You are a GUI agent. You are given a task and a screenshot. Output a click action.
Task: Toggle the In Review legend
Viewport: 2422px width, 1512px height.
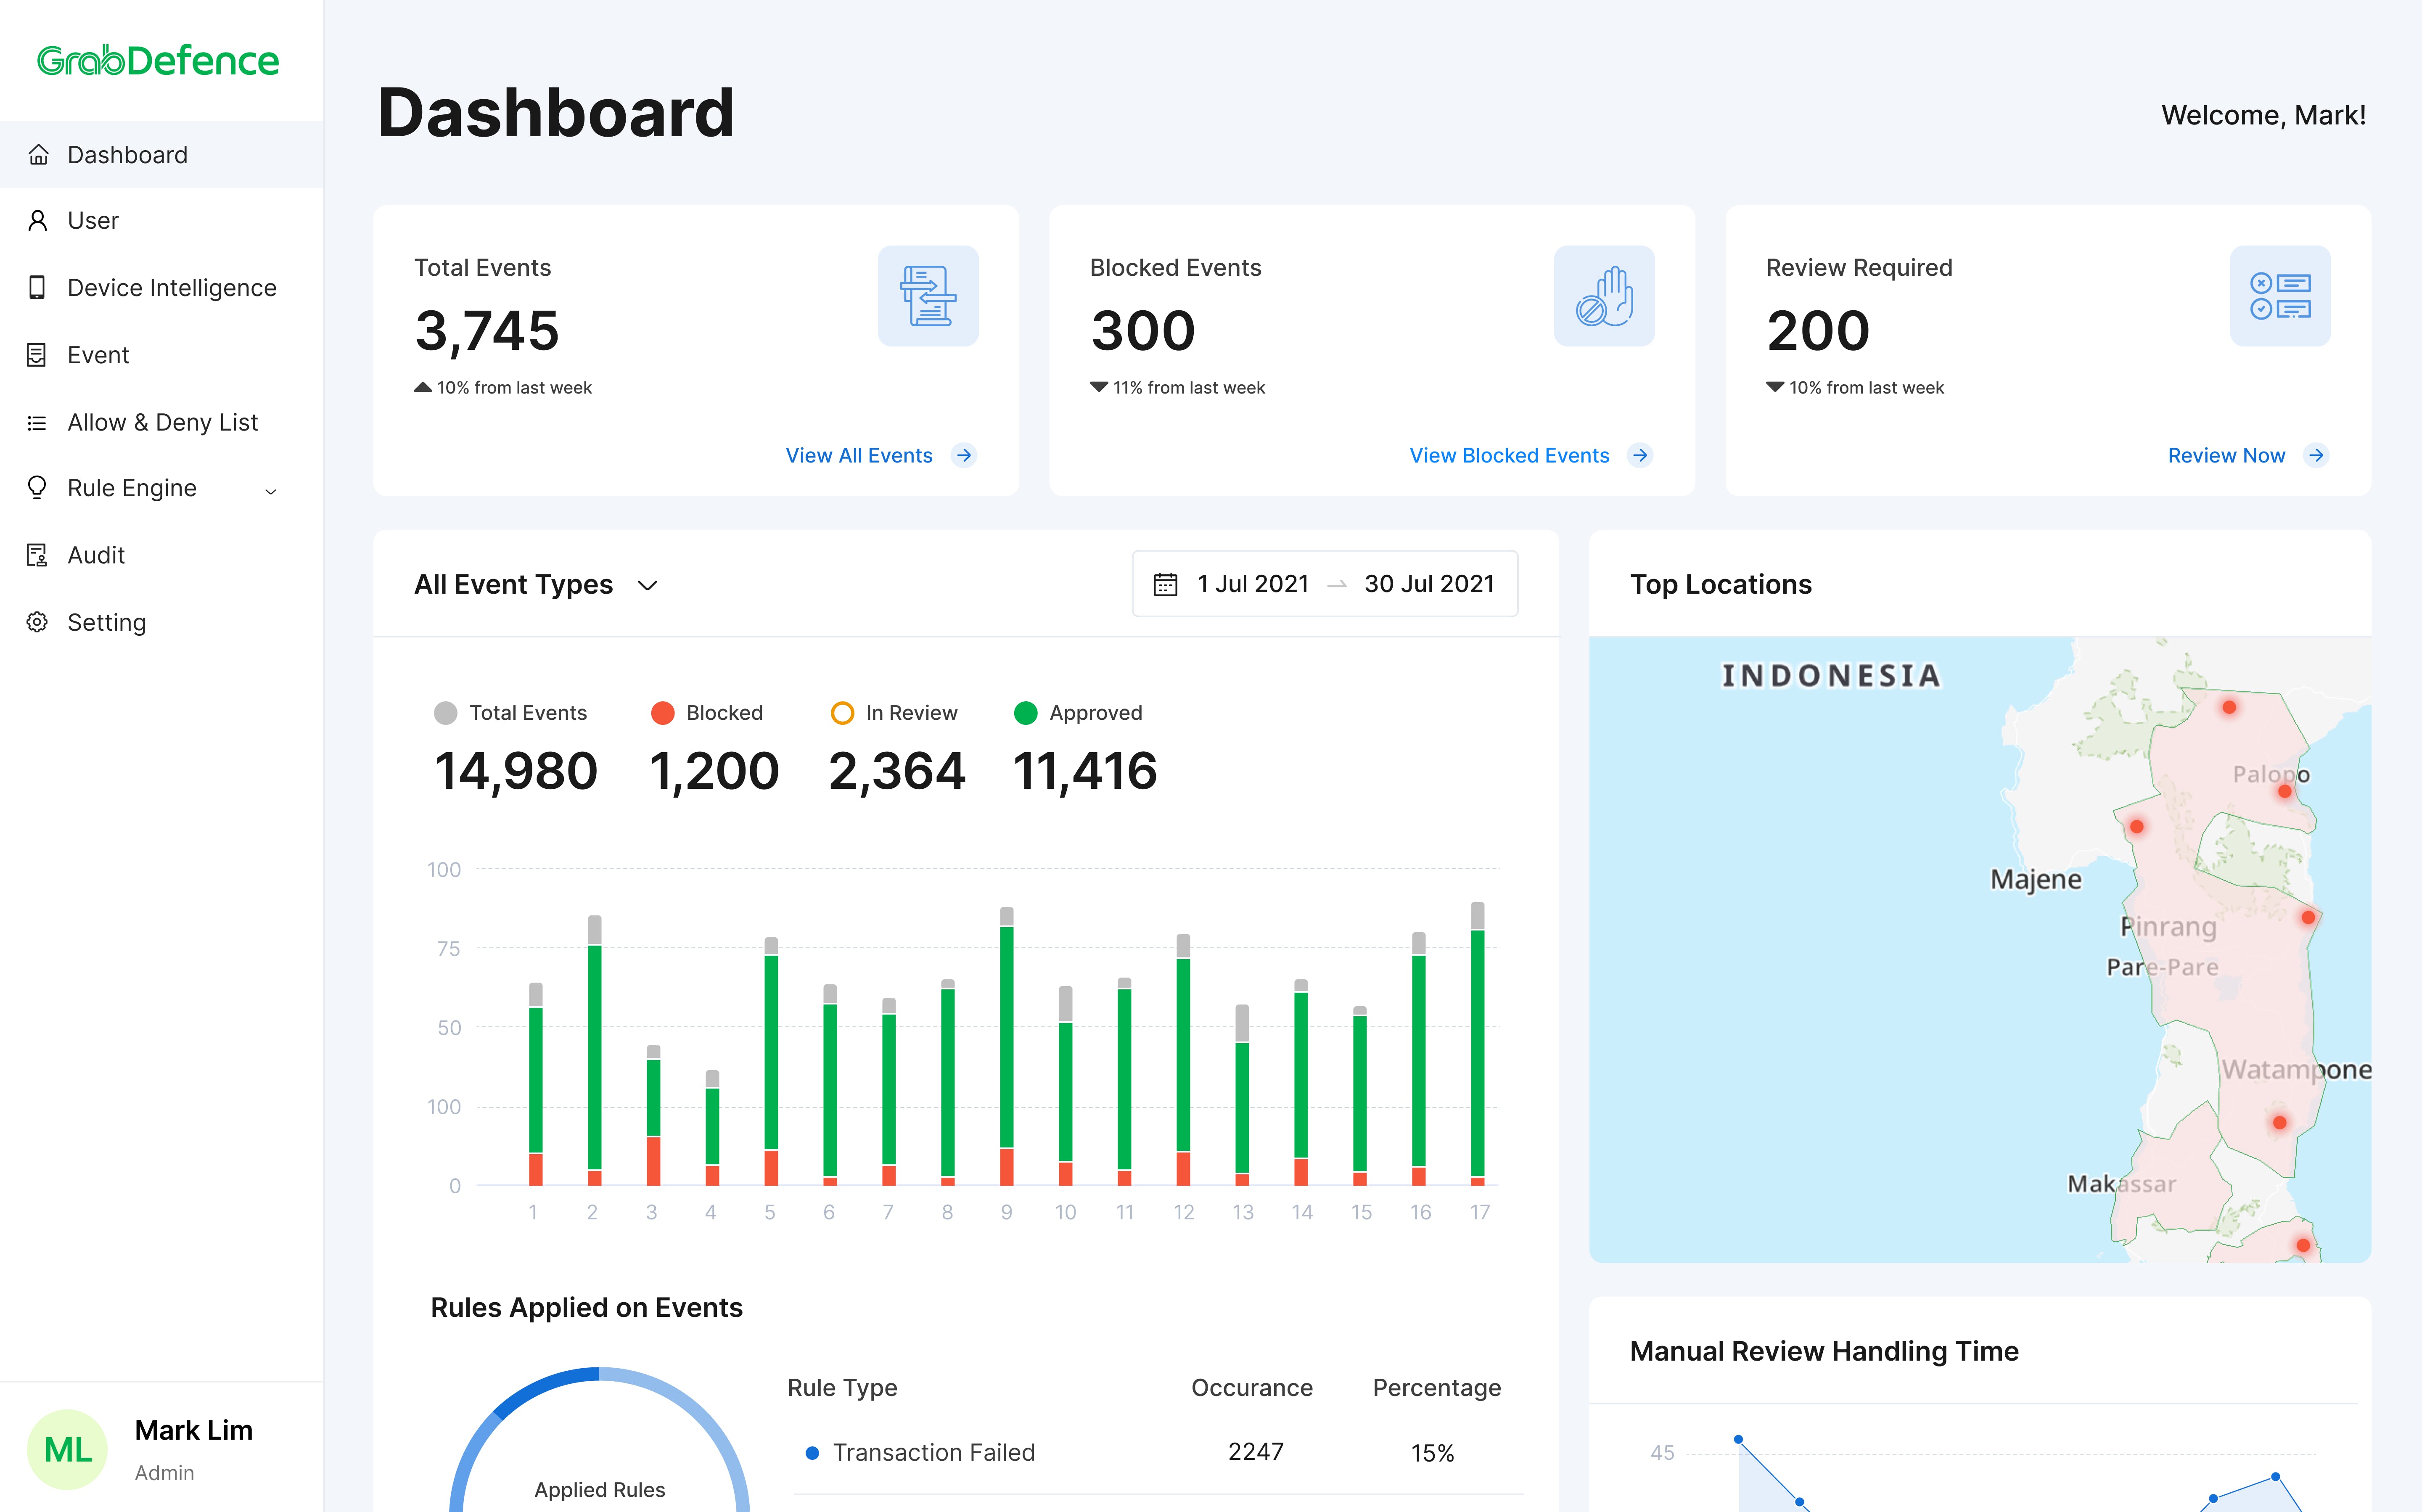point(894,713)
